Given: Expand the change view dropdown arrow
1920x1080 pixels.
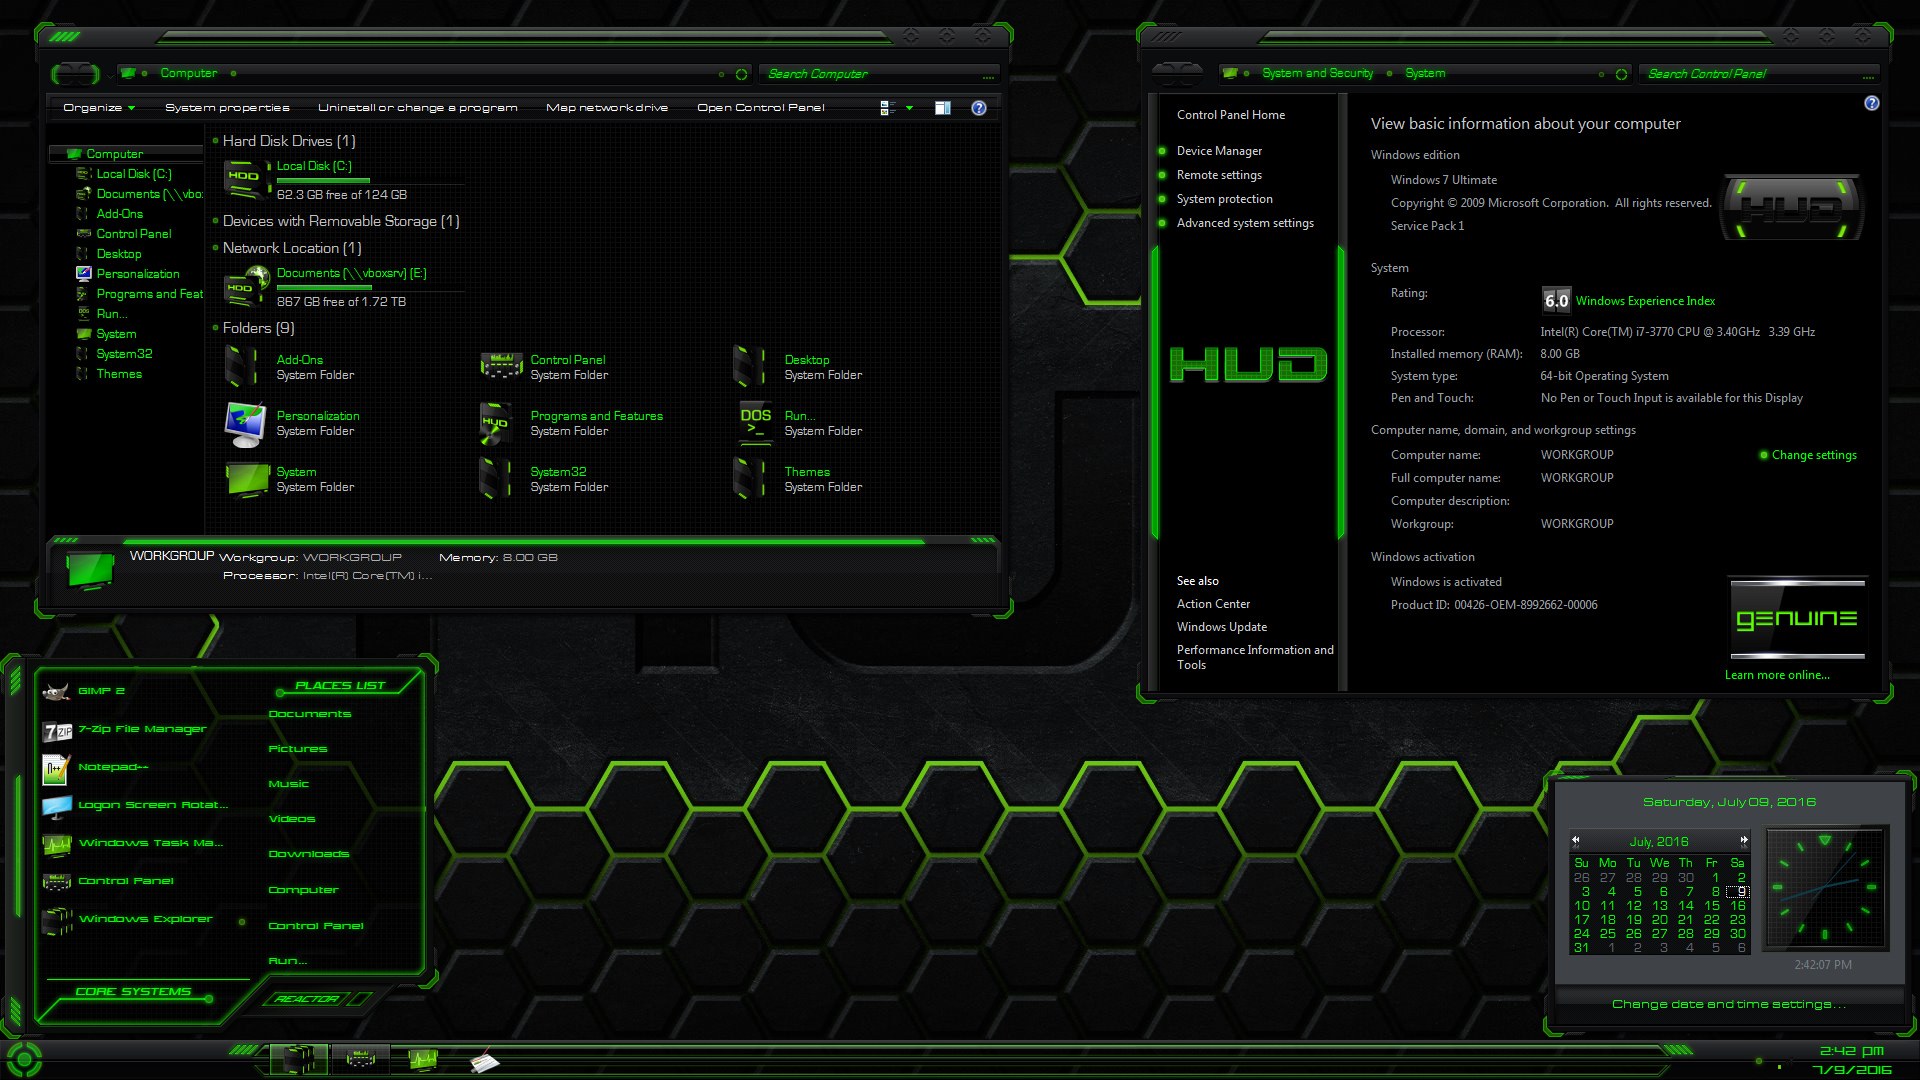Looking at the screenshot, I should [909, 108].
